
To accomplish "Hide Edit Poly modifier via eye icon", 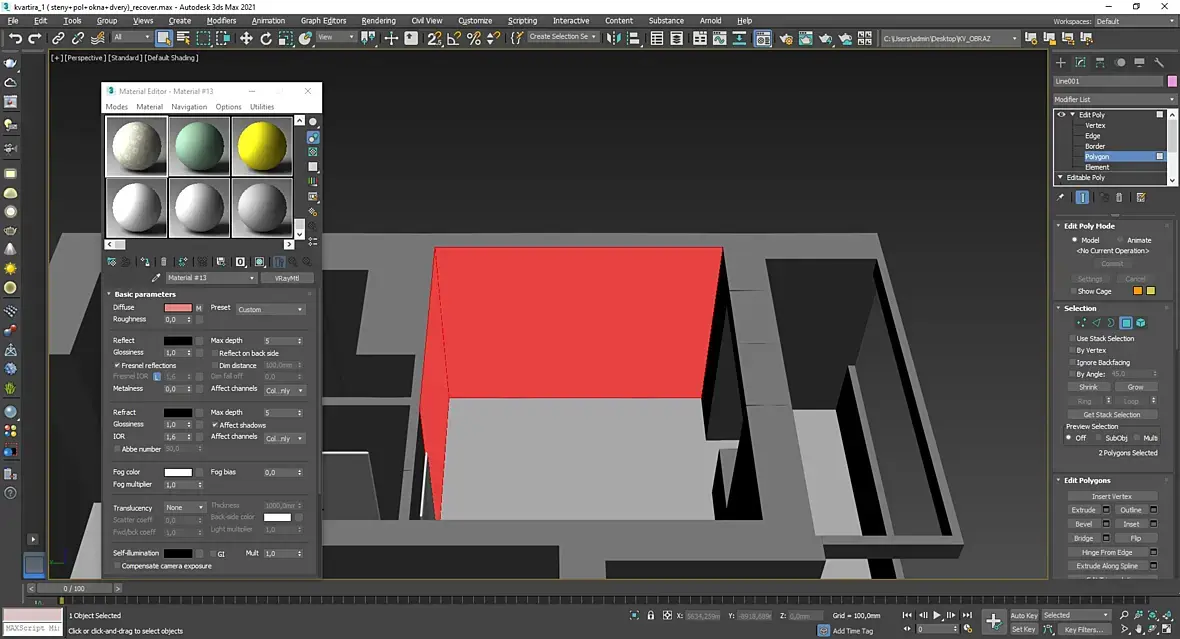I will 1061,115.
